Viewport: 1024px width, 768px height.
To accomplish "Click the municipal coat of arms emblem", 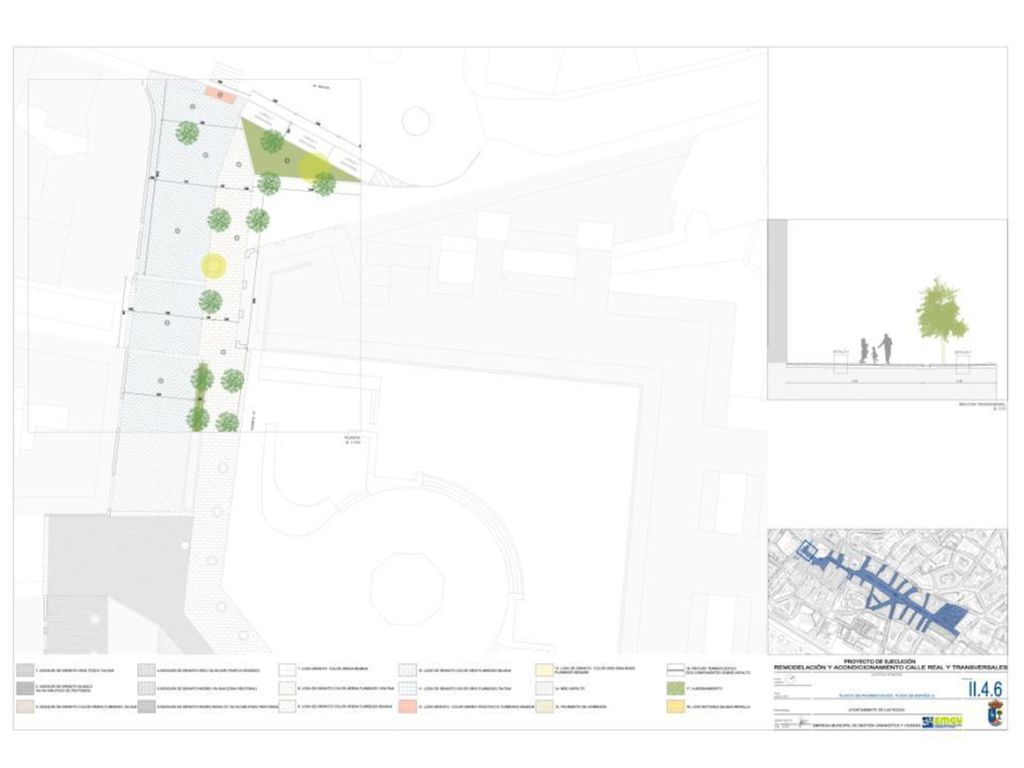I will pyautogui.click(x=995, y=714).
